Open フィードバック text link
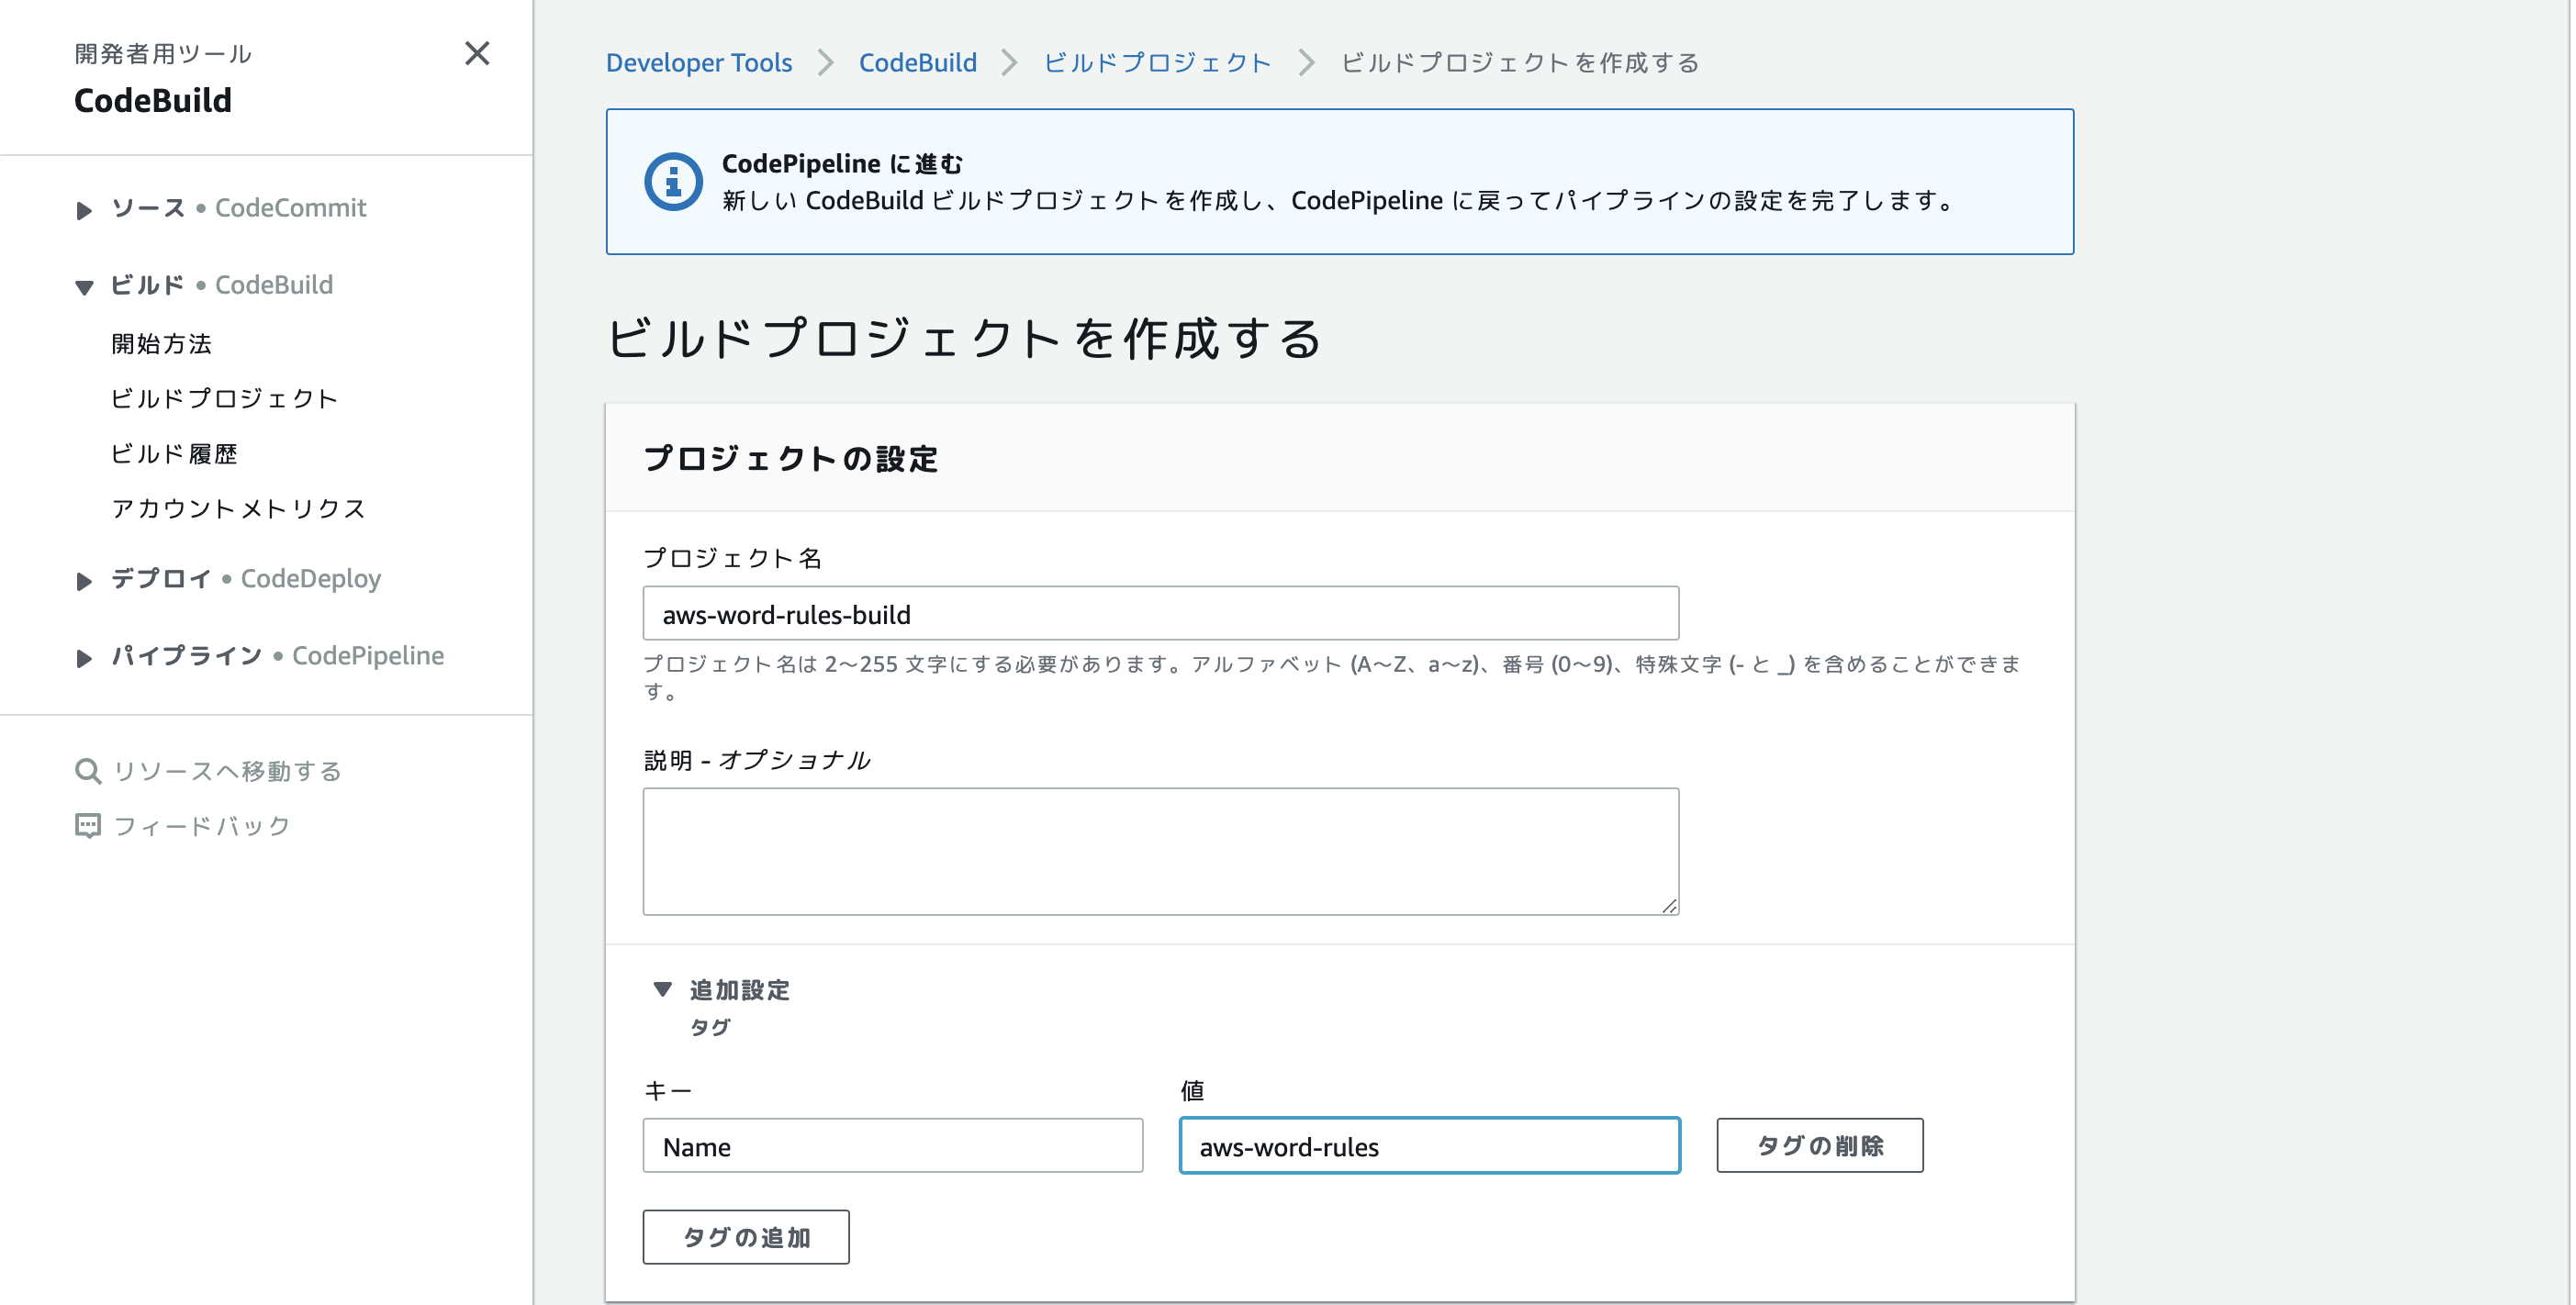The height and width of the screenshot is (1305, 2576). [202, 826]
